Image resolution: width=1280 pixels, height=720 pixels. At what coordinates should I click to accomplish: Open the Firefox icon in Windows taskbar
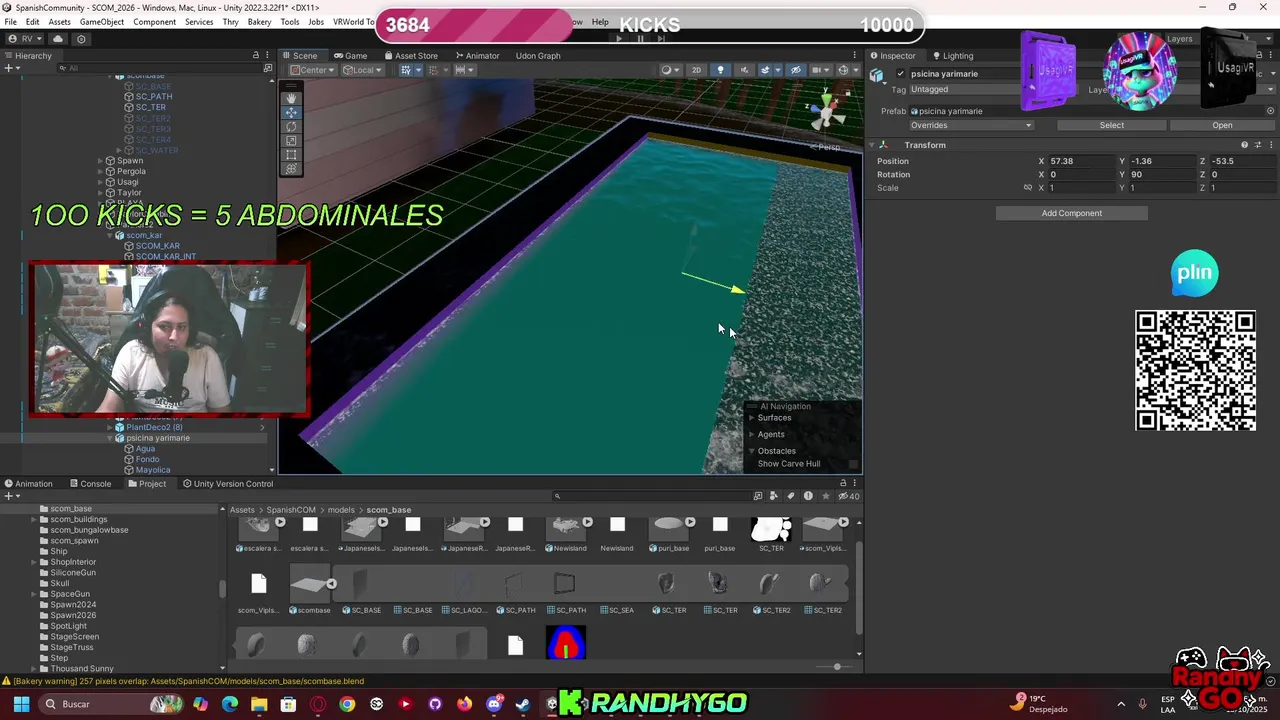click(464, 704)
